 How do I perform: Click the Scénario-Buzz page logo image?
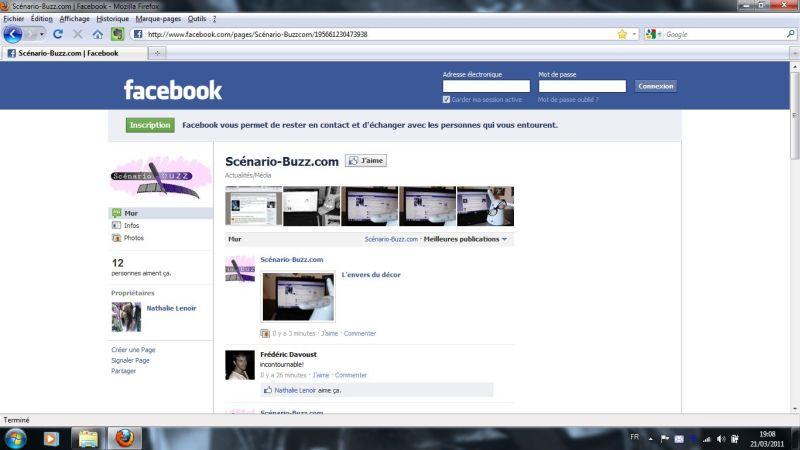[161, 177]
